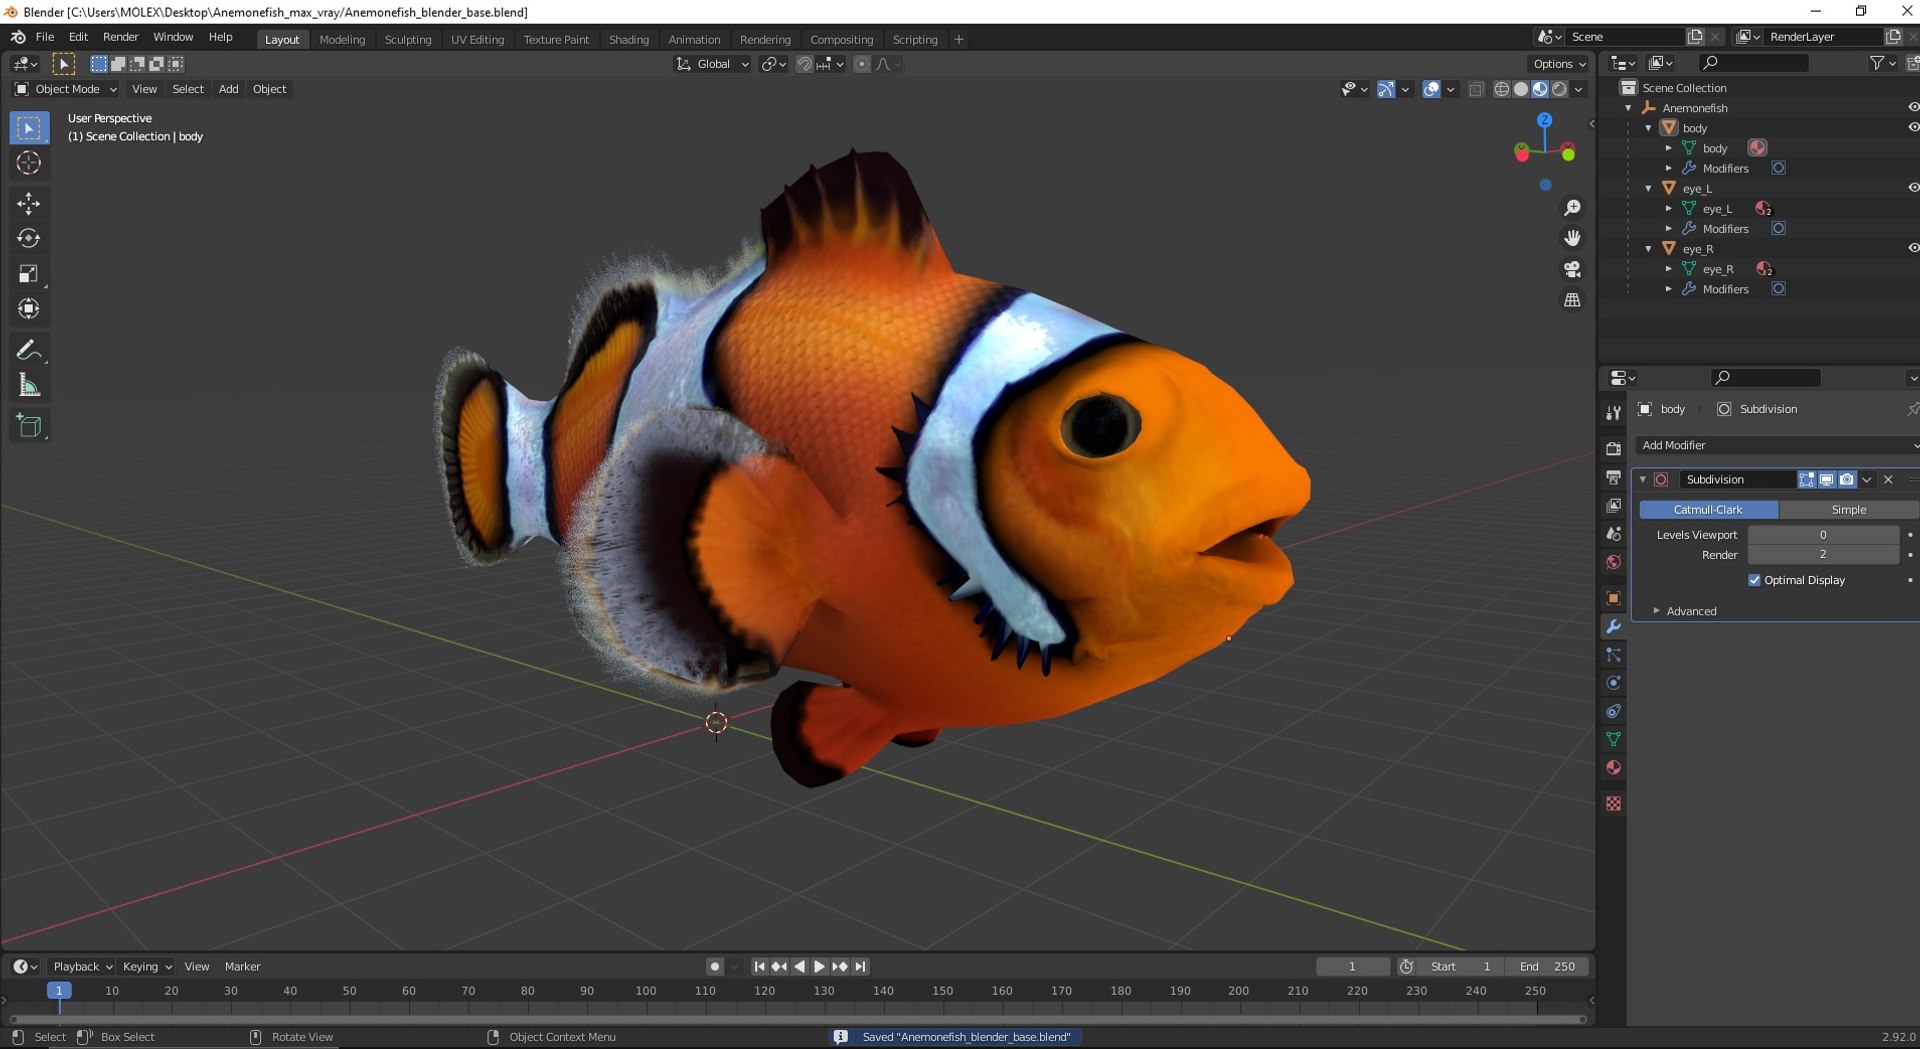Viewport: 1920px width, 1049px height.
Task: Select the Measure tool
Action: 28,385
